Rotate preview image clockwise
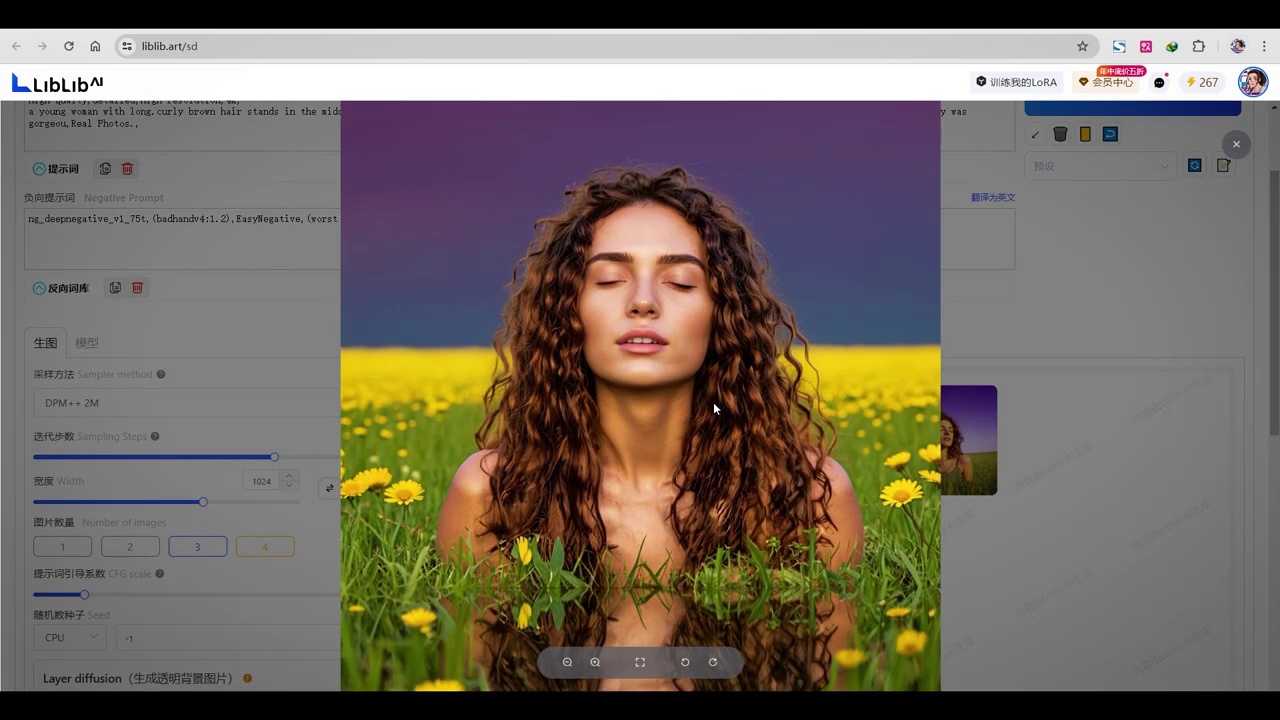1280x720 pixels. pyautogui.click(x=713, y=662)
